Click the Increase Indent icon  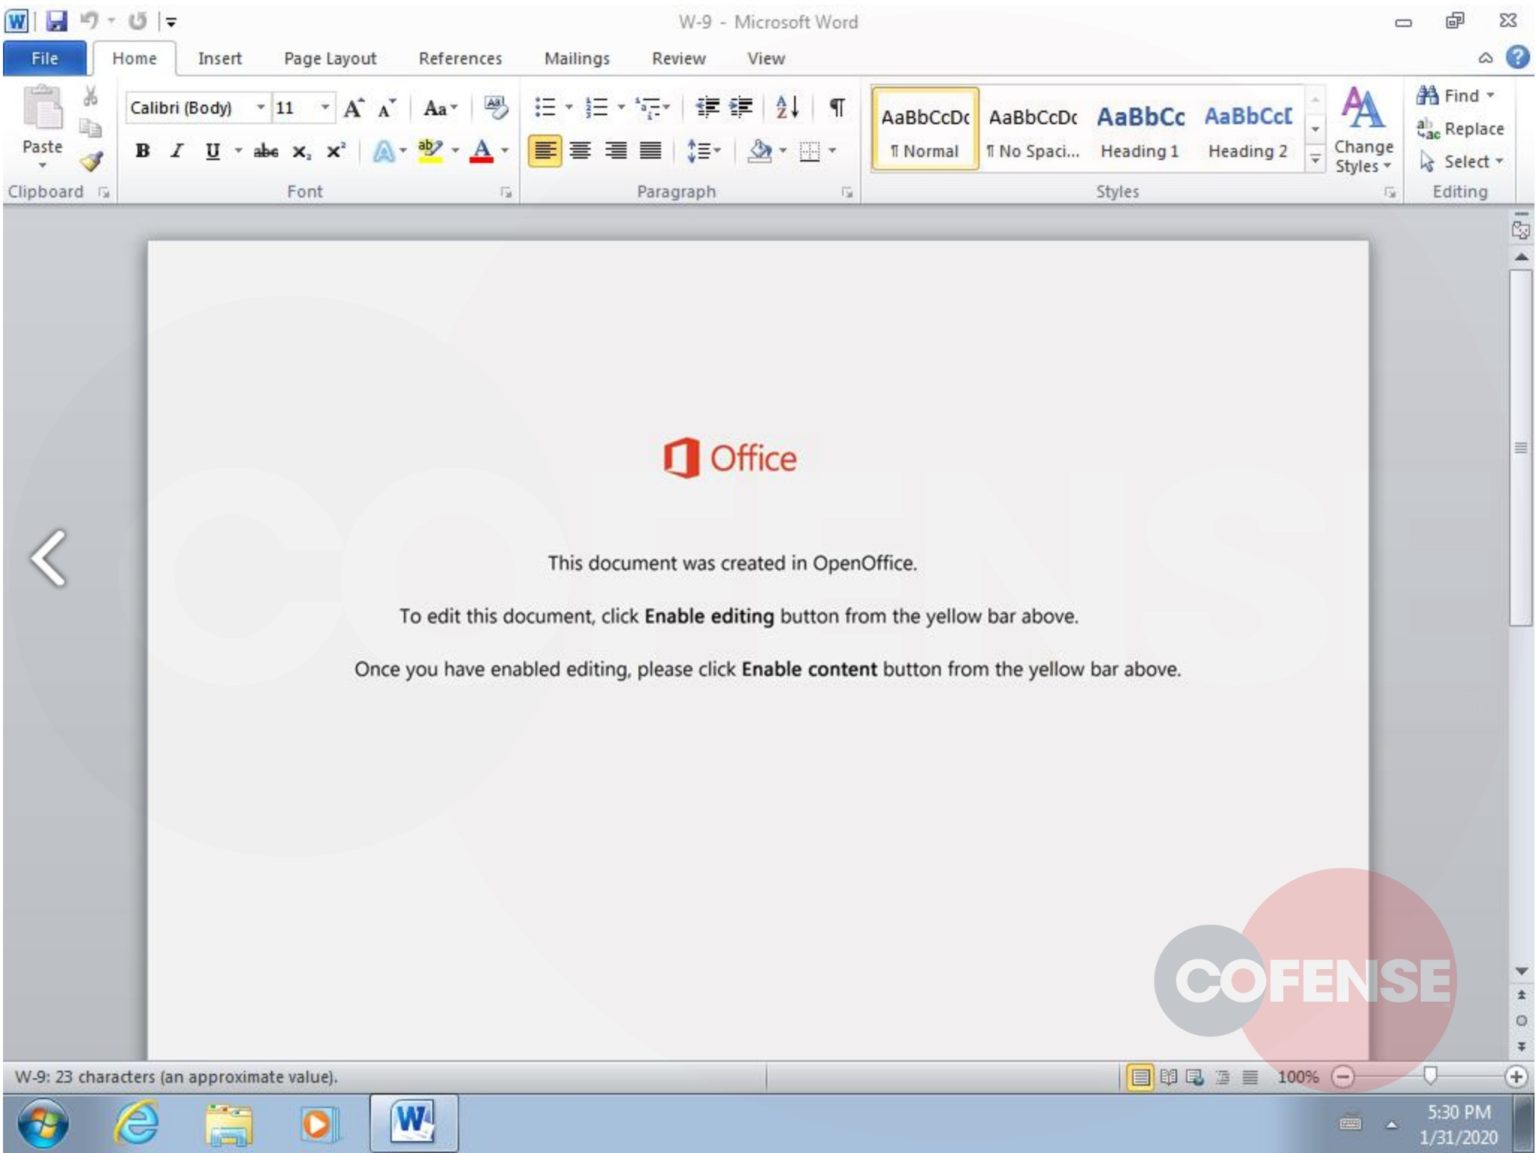pos(741,107)
